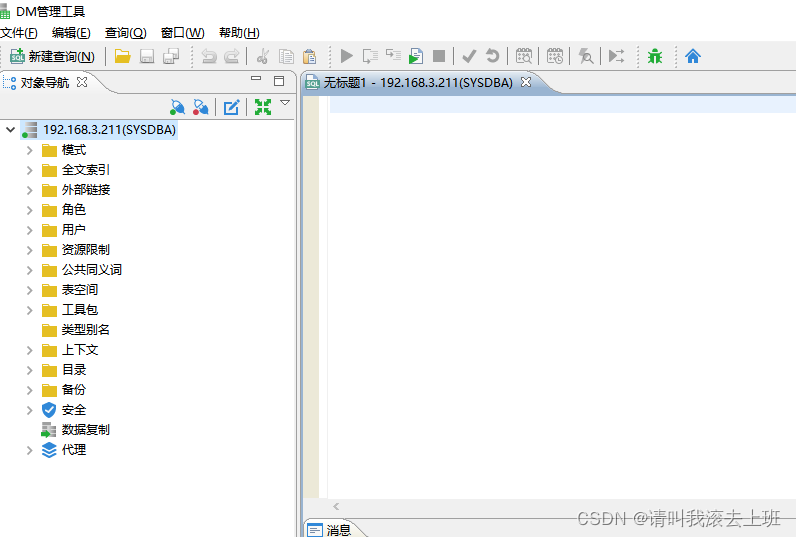
Task: Commit with the checkmark icon
Action: point(469,56)
